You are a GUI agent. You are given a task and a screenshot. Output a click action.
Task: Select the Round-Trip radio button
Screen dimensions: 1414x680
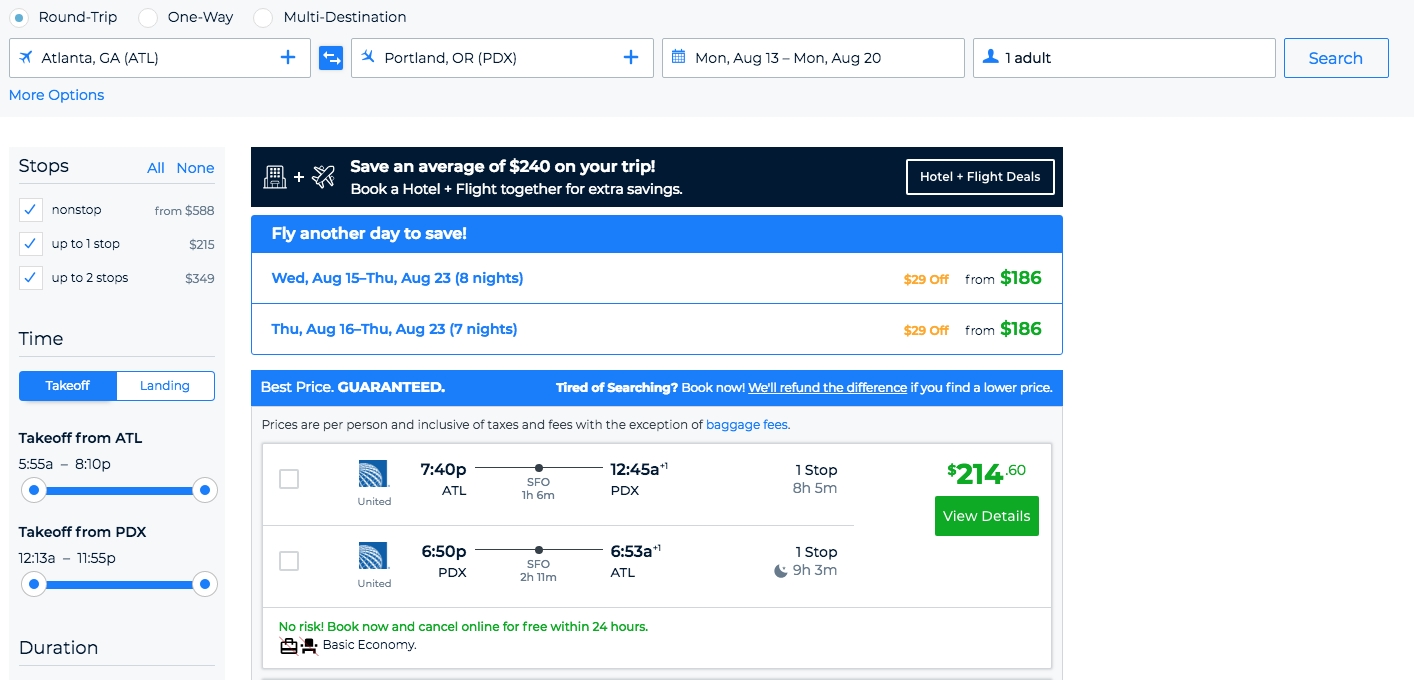pyautogui.click(x=19, y=18)
